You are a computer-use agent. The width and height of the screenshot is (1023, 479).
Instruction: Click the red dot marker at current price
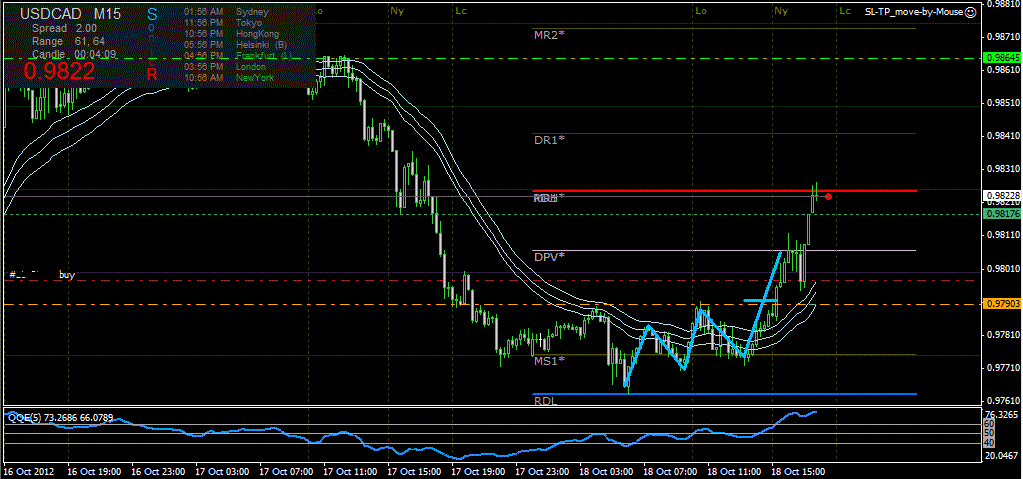tap(829, 196)
